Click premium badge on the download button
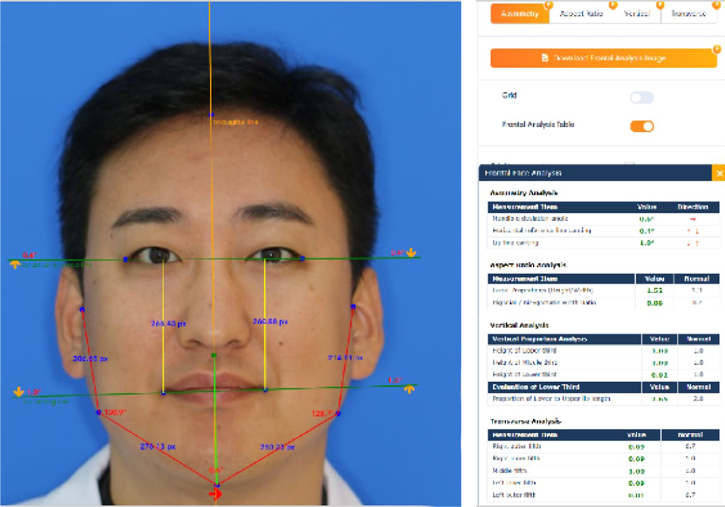725x507 pixels. [x=717, y=49]
